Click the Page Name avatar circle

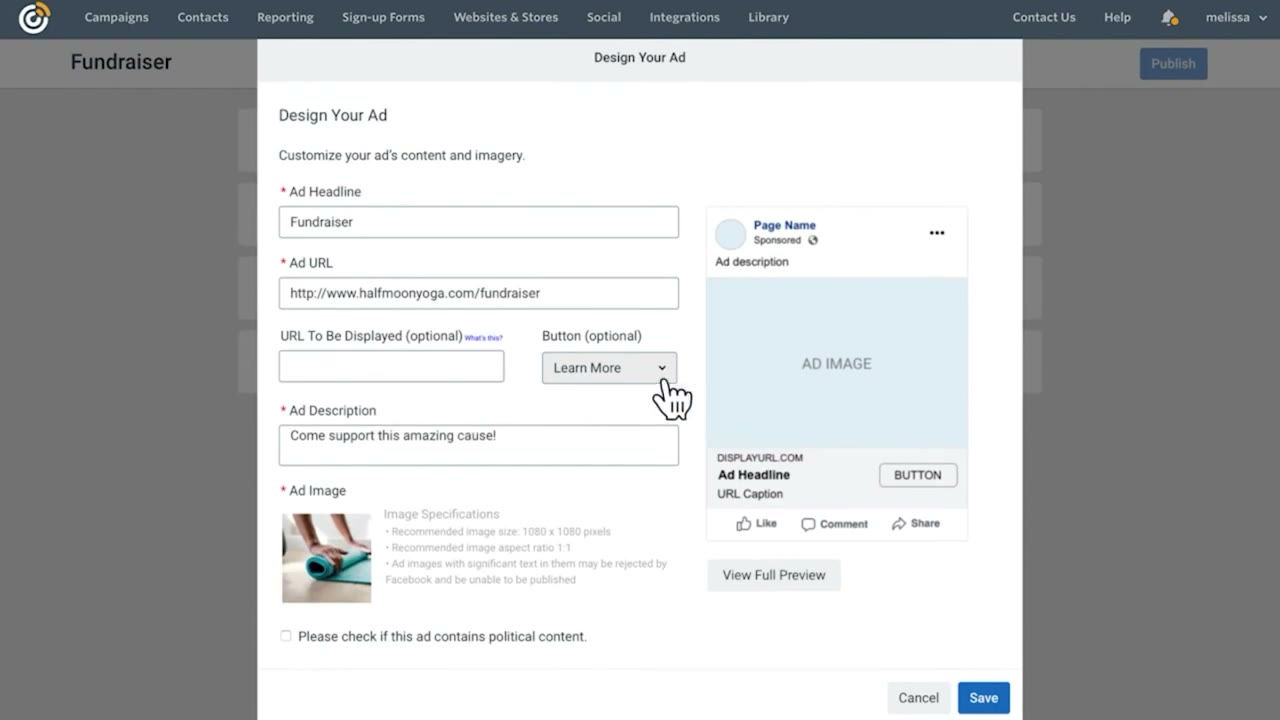click(x=731, y=233)
